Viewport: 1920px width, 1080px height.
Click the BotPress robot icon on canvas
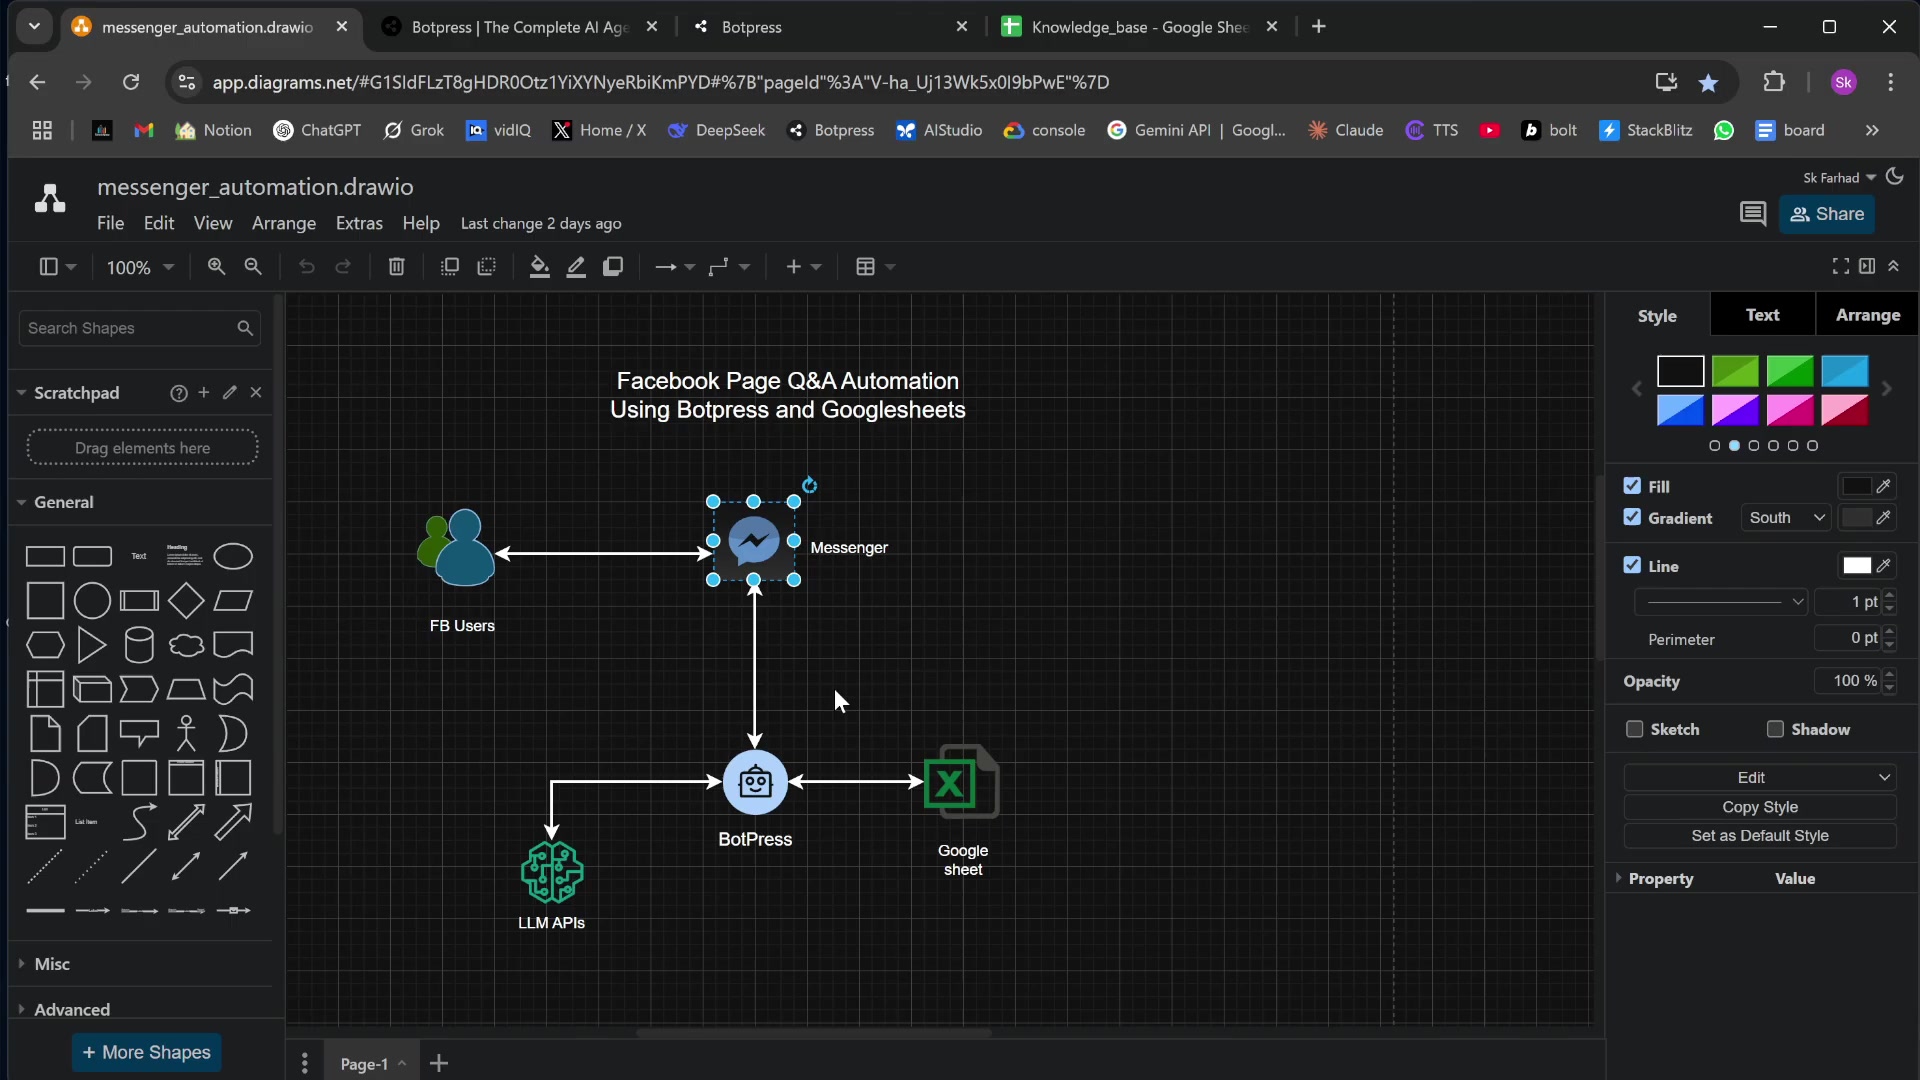(755, 782)
